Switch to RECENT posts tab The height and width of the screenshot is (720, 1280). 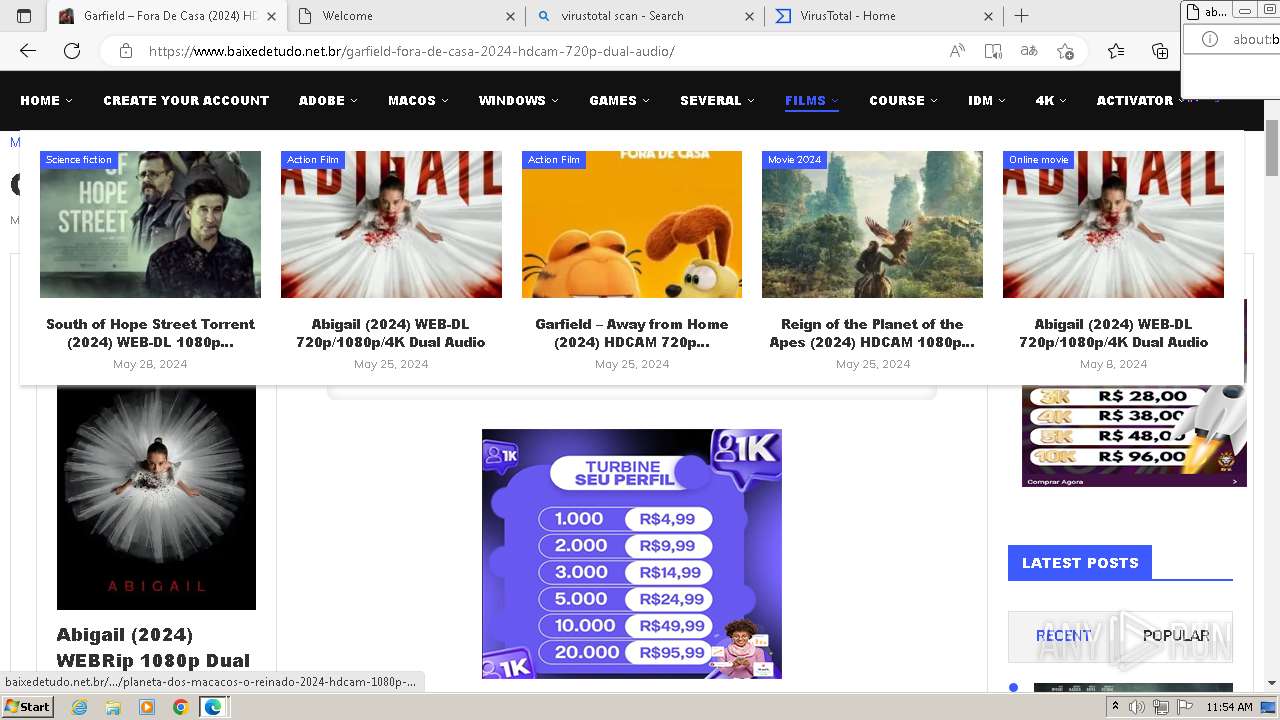tap(1064, 636)
